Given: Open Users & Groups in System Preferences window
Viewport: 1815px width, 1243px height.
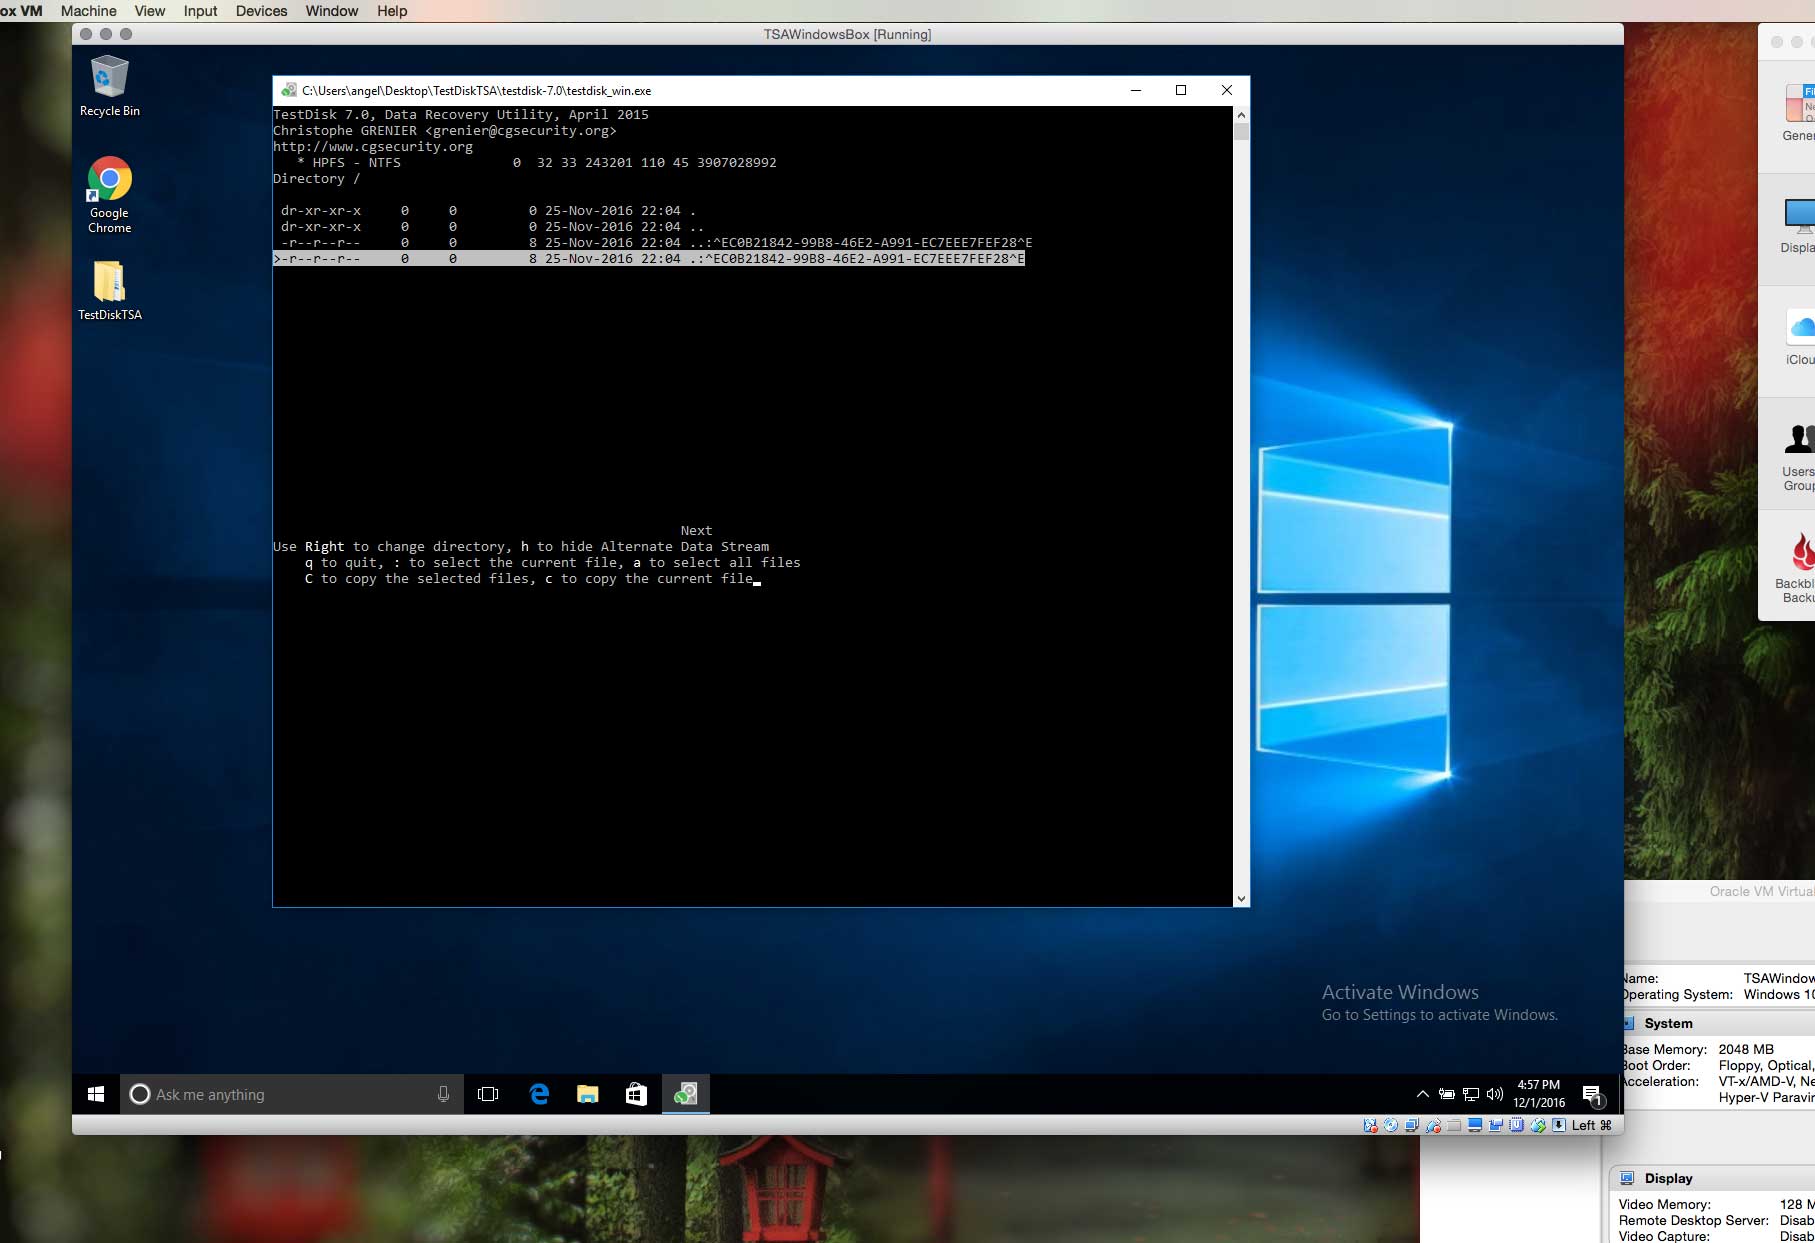Looking at the screenshot, I should [x=1799, y=457].
